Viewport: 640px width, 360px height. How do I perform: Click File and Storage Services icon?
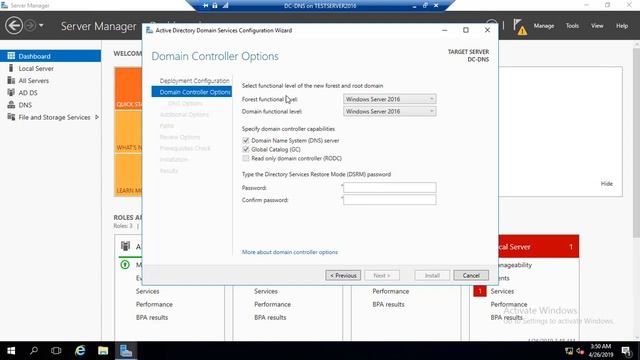click(x=11, y=117)
